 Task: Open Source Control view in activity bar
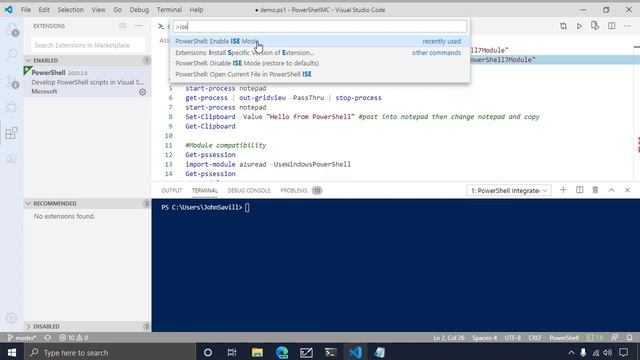pyautogui.click(x=11, y=82)
